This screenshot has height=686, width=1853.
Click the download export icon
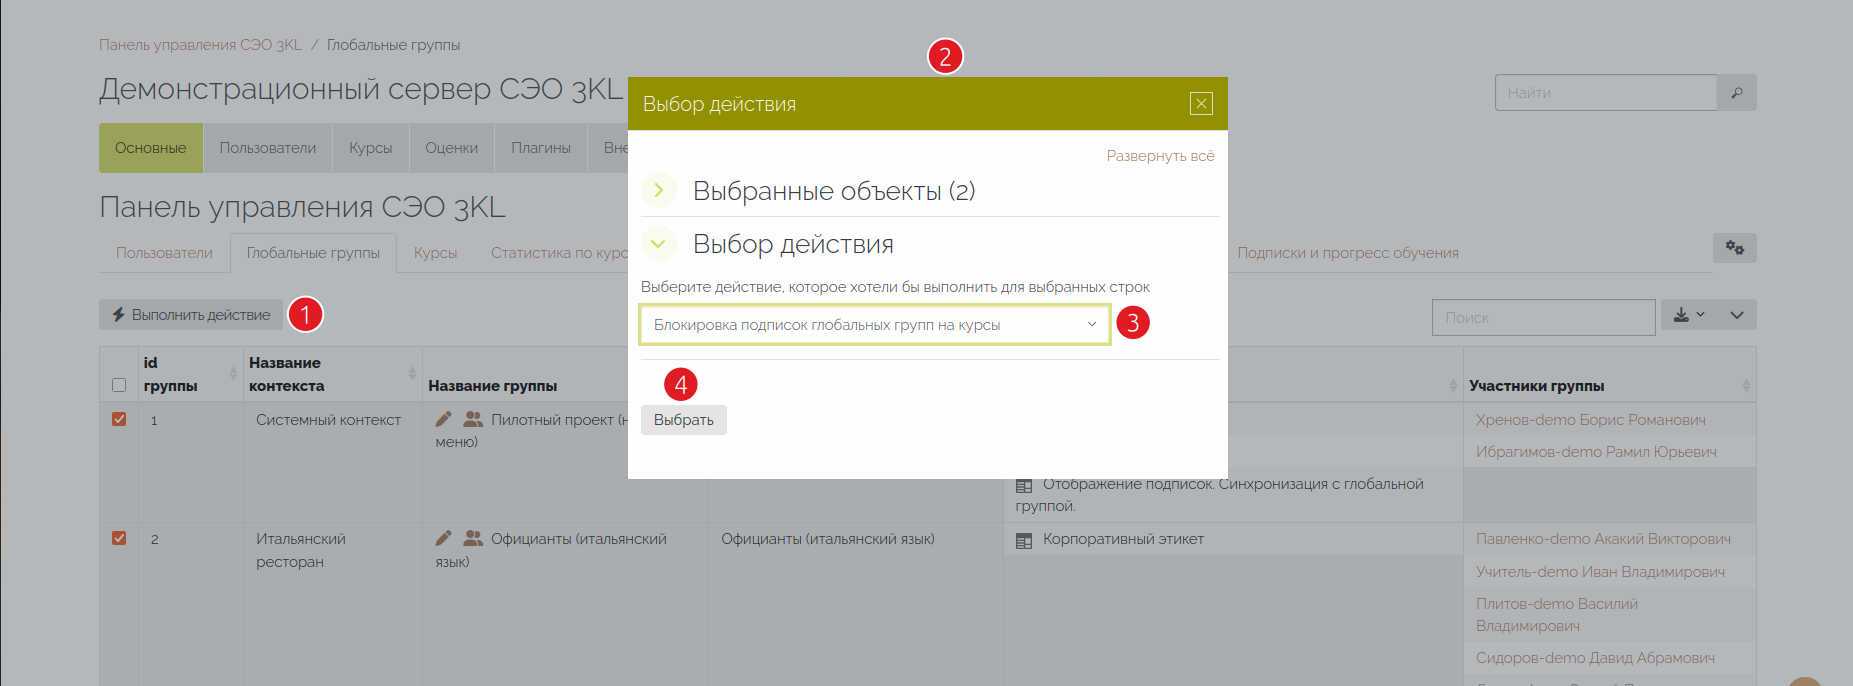click(1688, 315)
